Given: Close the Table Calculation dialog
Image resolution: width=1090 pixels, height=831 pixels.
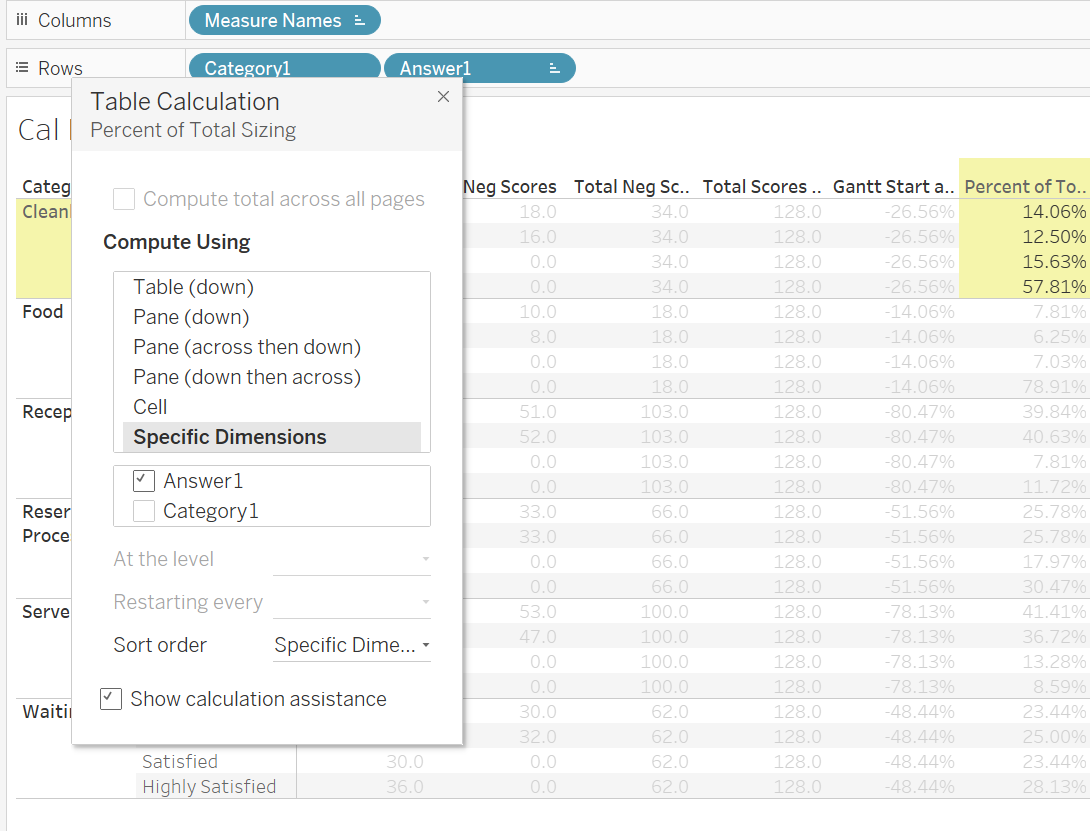Looking at the screenshot, I should pos(443,97).
